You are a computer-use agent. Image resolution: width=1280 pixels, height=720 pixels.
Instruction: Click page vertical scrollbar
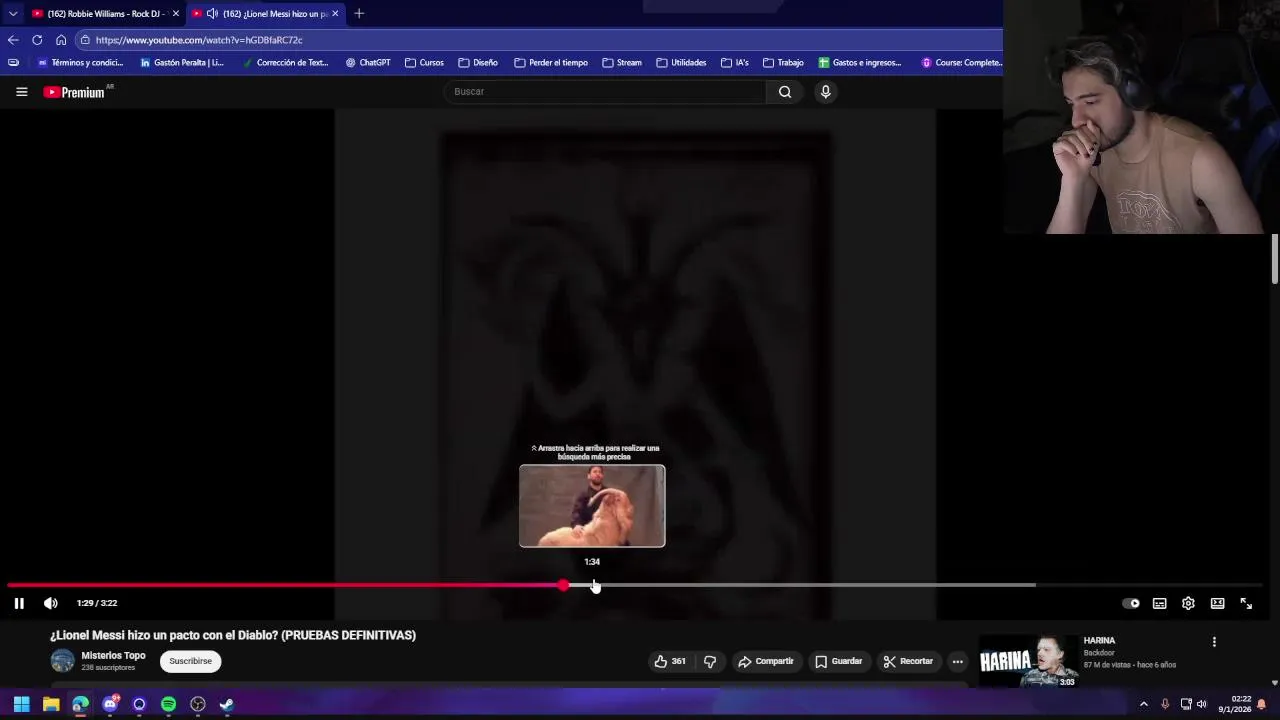(x=1275, y=259)
